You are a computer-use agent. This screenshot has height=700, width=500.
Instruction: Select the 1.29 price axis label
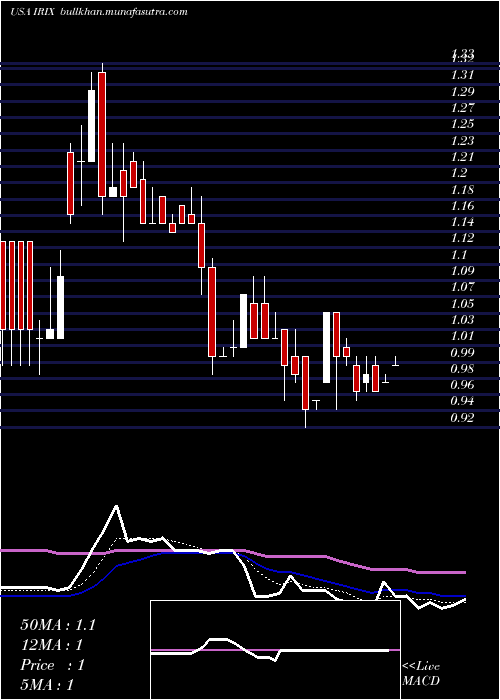pos(461,92)
